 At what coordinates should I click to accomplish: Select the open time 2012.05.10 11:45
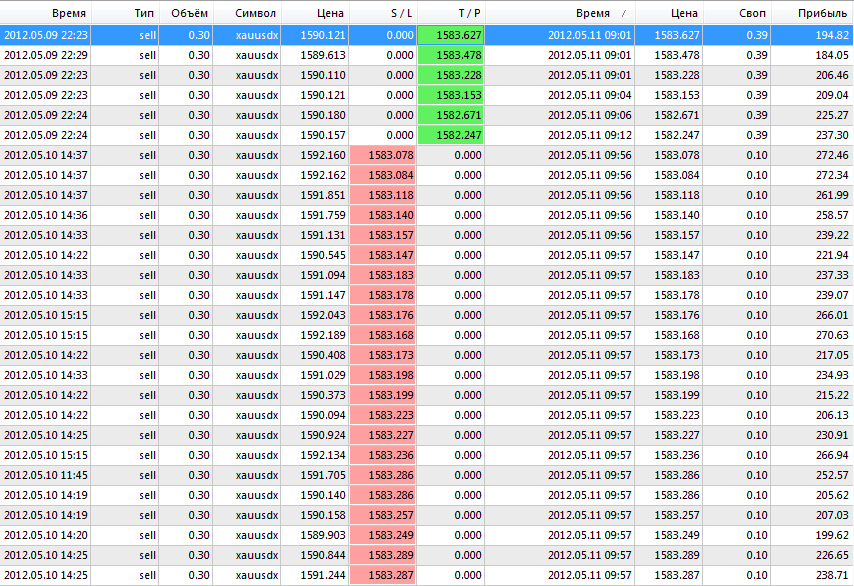click(x=46, y=475)
